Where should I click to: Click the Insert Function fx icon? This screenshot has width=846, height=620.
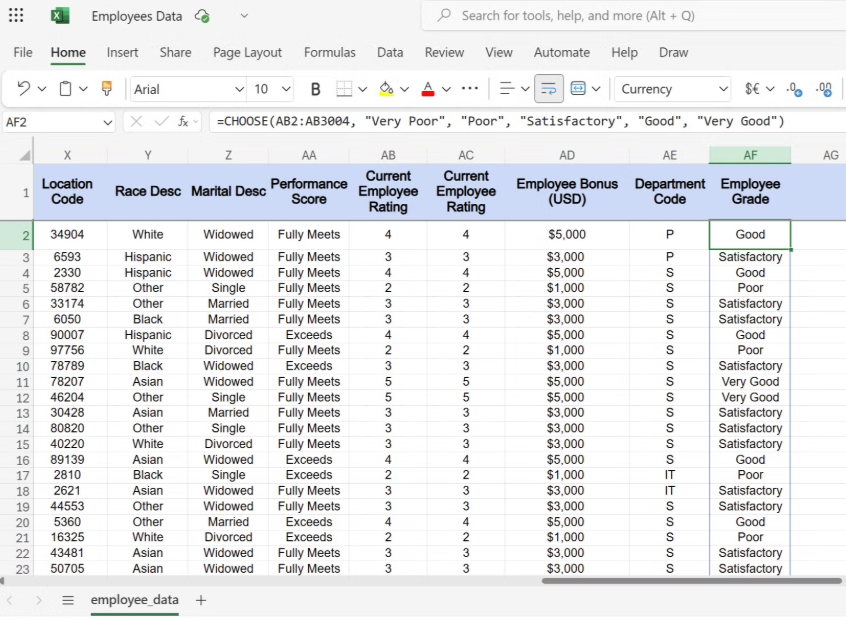pos(183,122)
